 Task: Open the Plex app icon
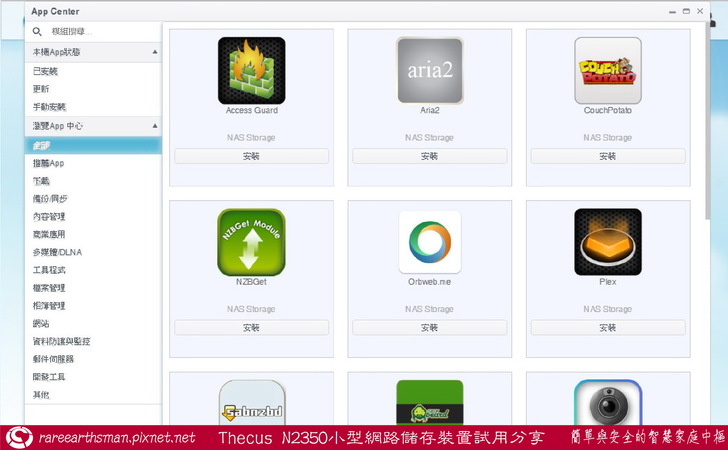(608, 242)
